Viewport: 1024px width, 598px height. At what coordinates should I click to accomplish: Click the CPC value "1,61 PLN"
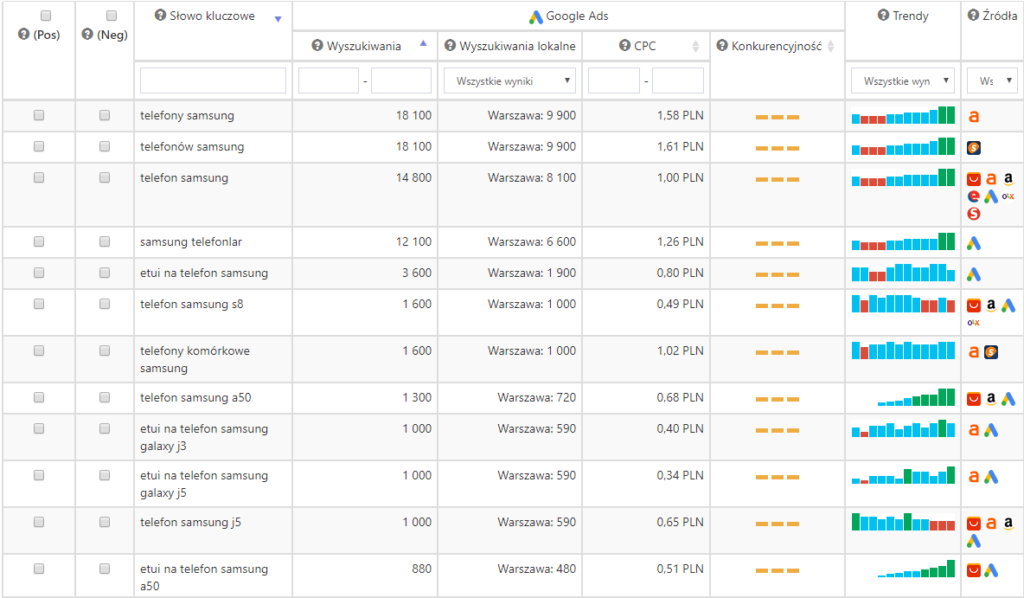[680, 146]
